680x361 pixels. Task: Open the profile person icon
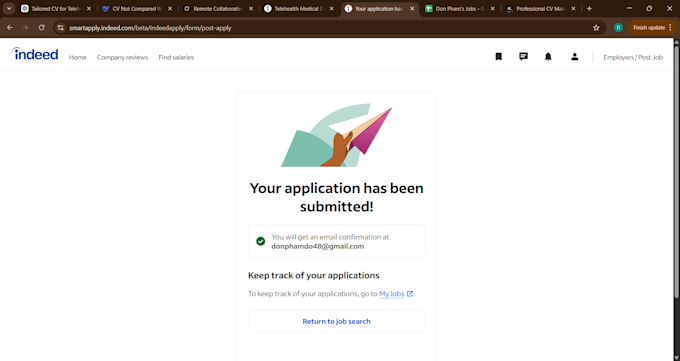coord(575,57)
